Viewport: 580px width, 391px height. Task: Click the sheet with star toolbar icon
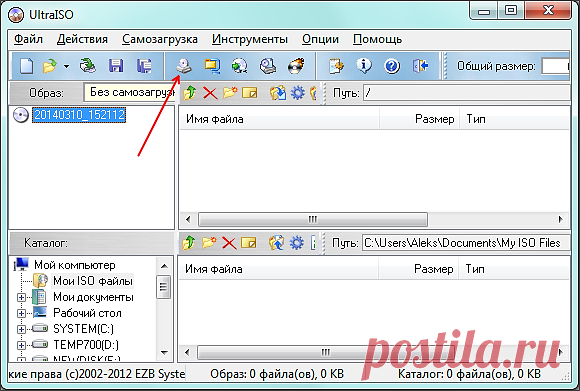(x=336, y=66)
